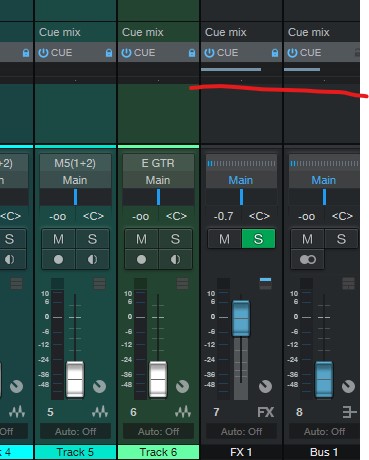
Task: Open the Auto: Off menu on FX 1
Action: (241, 432)
